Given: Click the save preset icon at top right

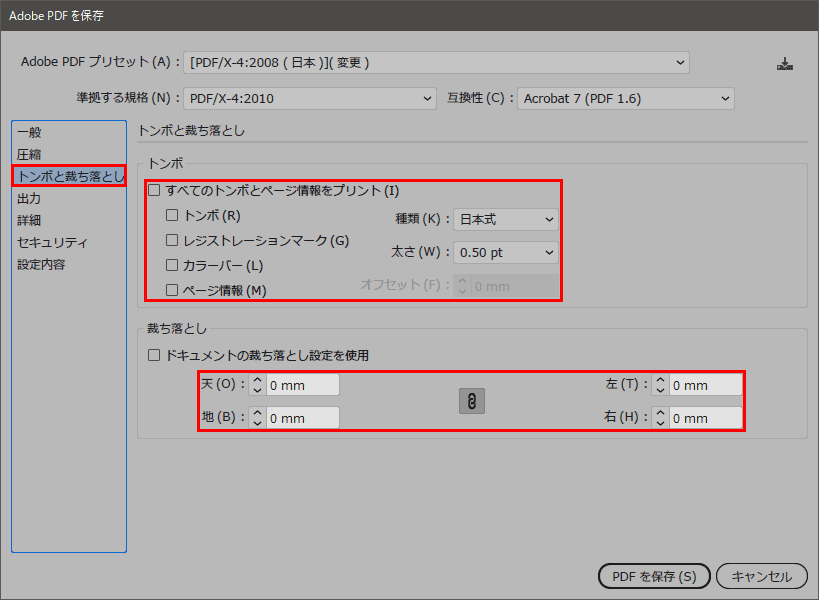Looking at the screenshot, I should pyautogui.click(x=785, y=64).
